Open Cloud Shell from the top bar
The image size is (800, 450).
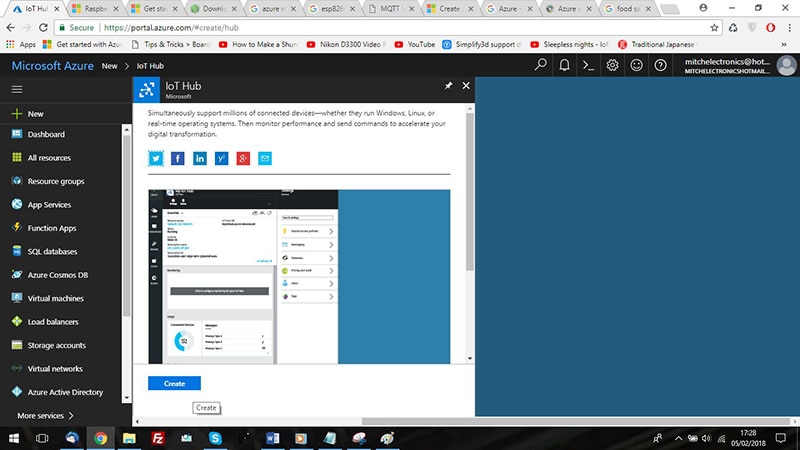589,66
